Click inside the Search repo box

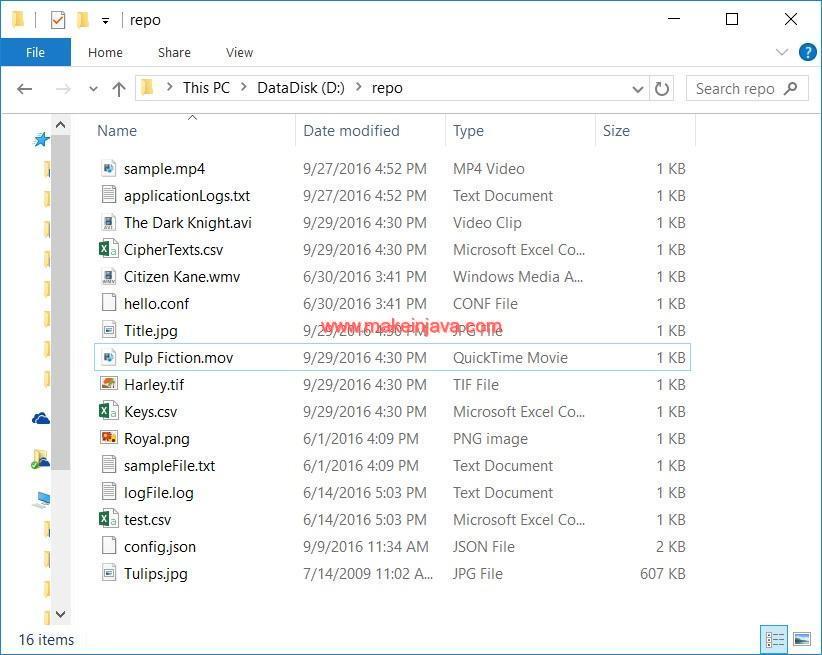[x=745, y=88]
